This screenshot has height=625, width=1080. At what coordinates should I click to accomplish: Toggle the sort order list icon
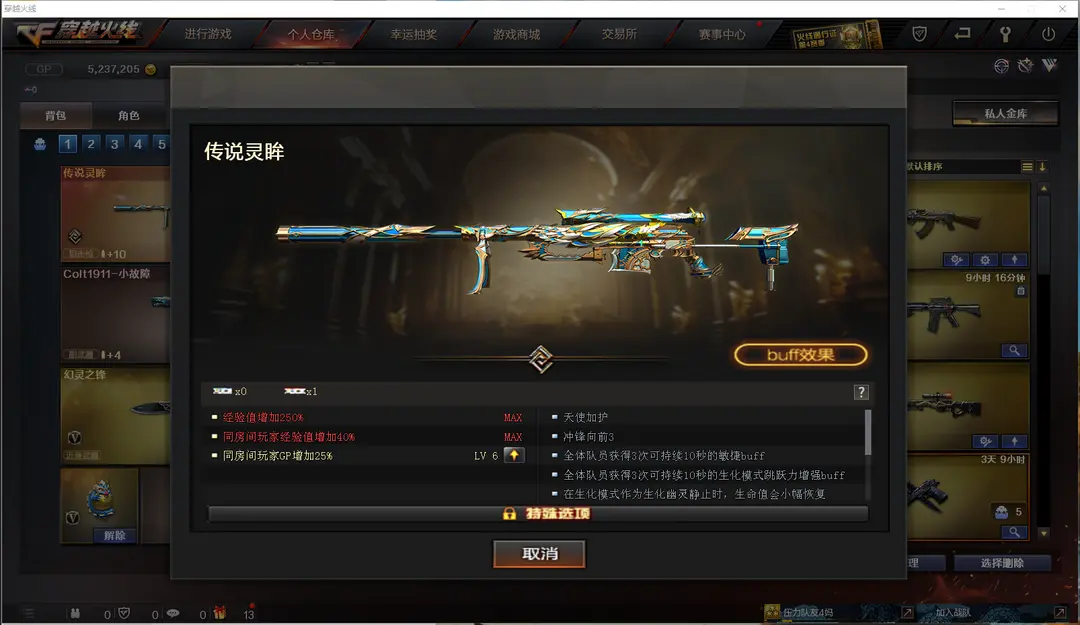point(1027,167)
